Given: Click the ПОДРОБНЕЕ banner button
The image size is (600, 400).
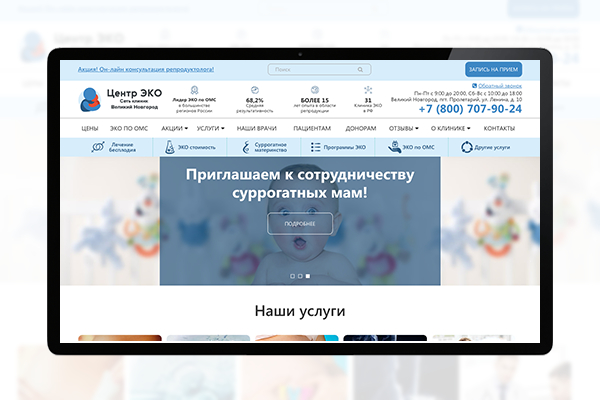Looking at the screenshot, I should [300, 224].
